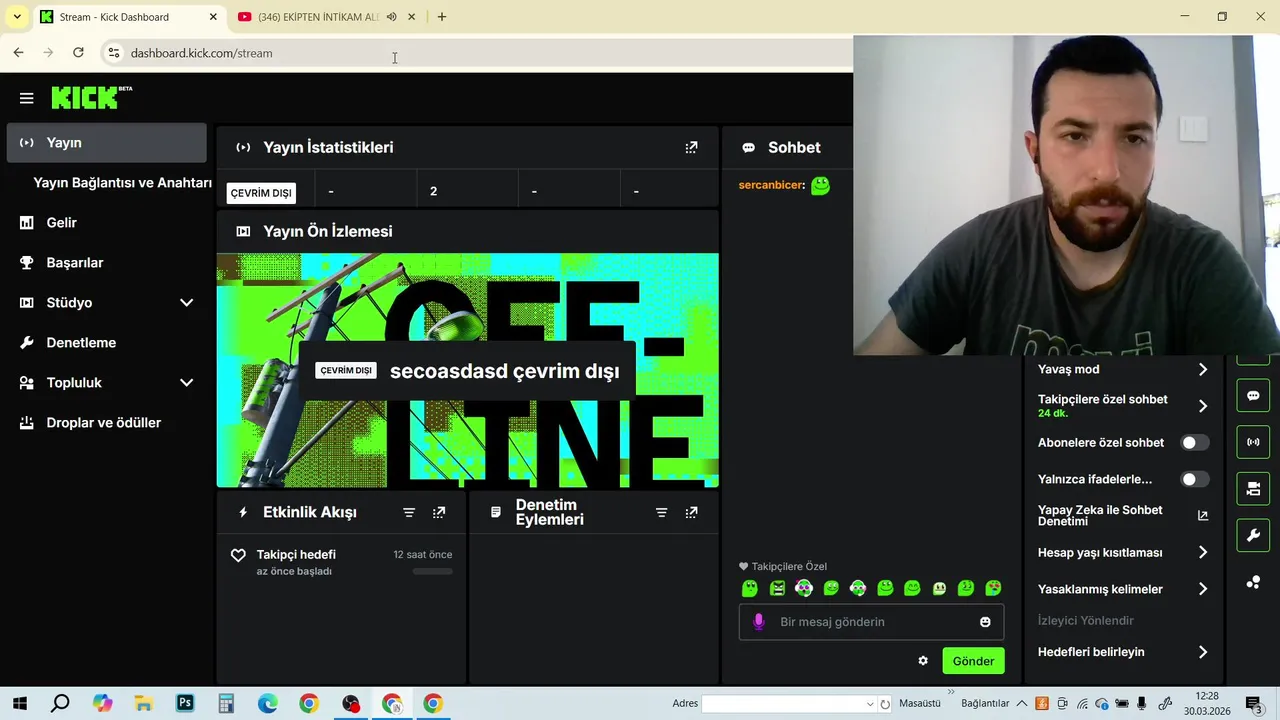Screen dimensions: 1280x720
Task: Click the Takipçi hedefi progress bar
Action: (x=433, y=571)
